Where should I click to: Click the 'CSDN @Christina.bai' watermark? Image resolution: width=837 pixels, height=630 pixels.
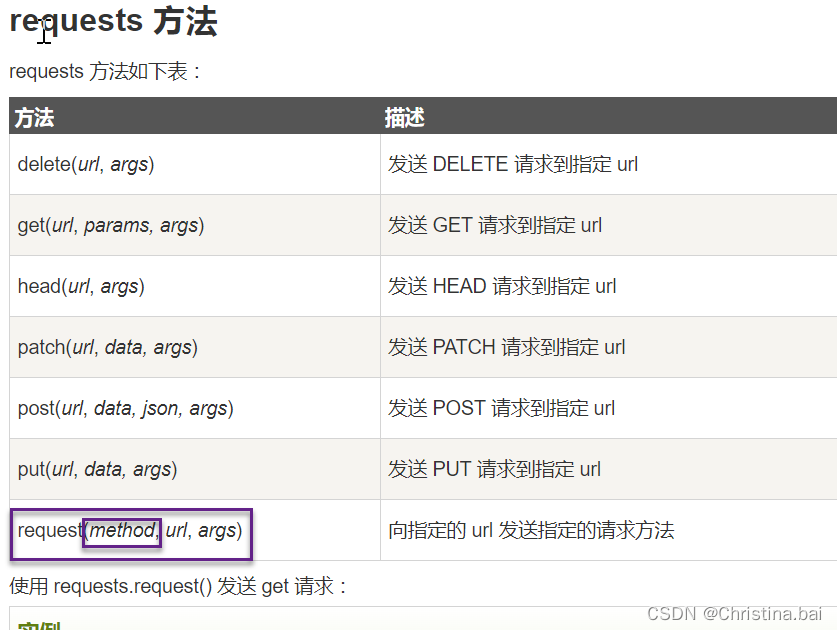735,614
